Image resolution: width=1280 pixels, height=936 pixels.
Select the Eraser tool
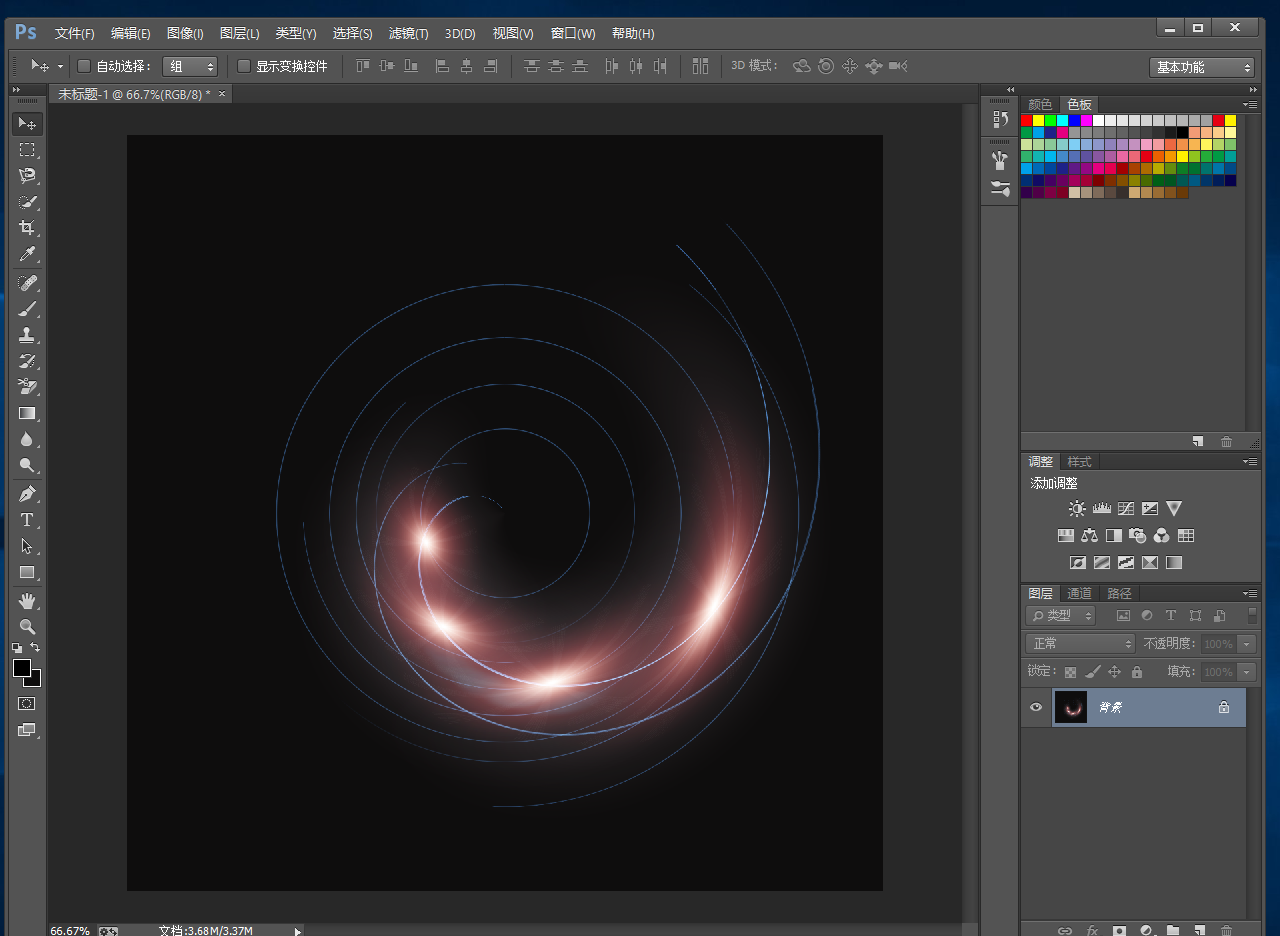pyautogui.click(x=27, y=387)
